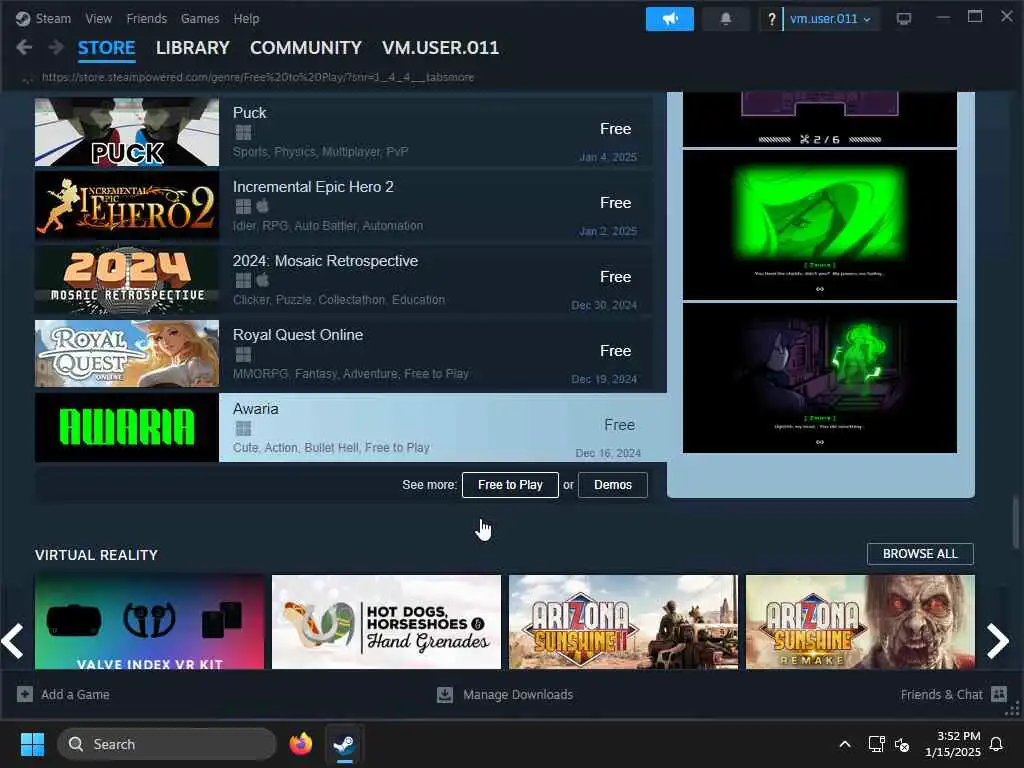
Task: Click the Demos button
Action: click(x=613, y=485)
